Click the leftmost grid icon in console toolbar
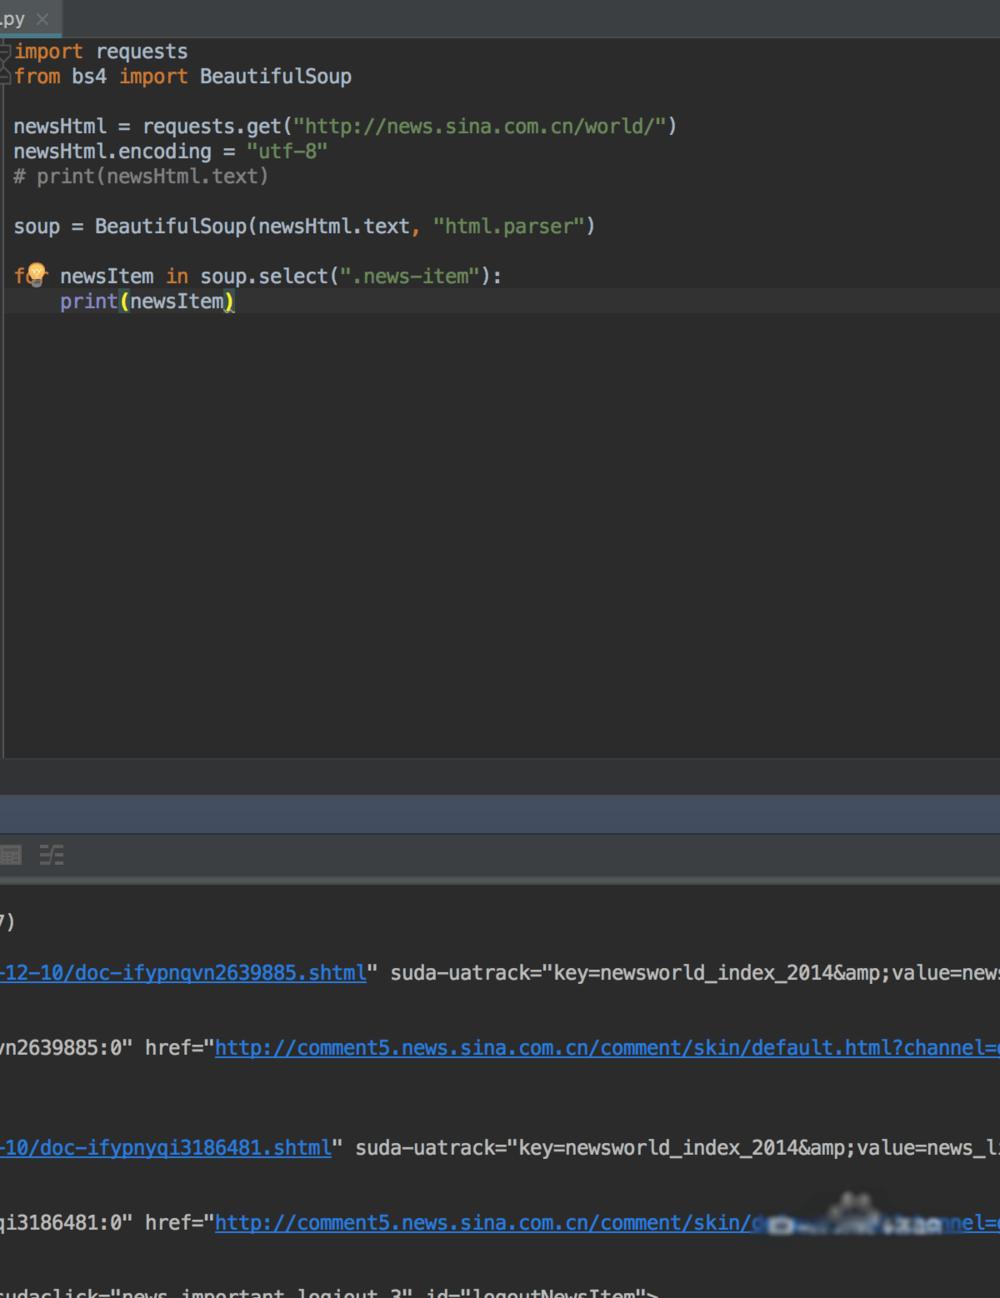 coord(11,855)
